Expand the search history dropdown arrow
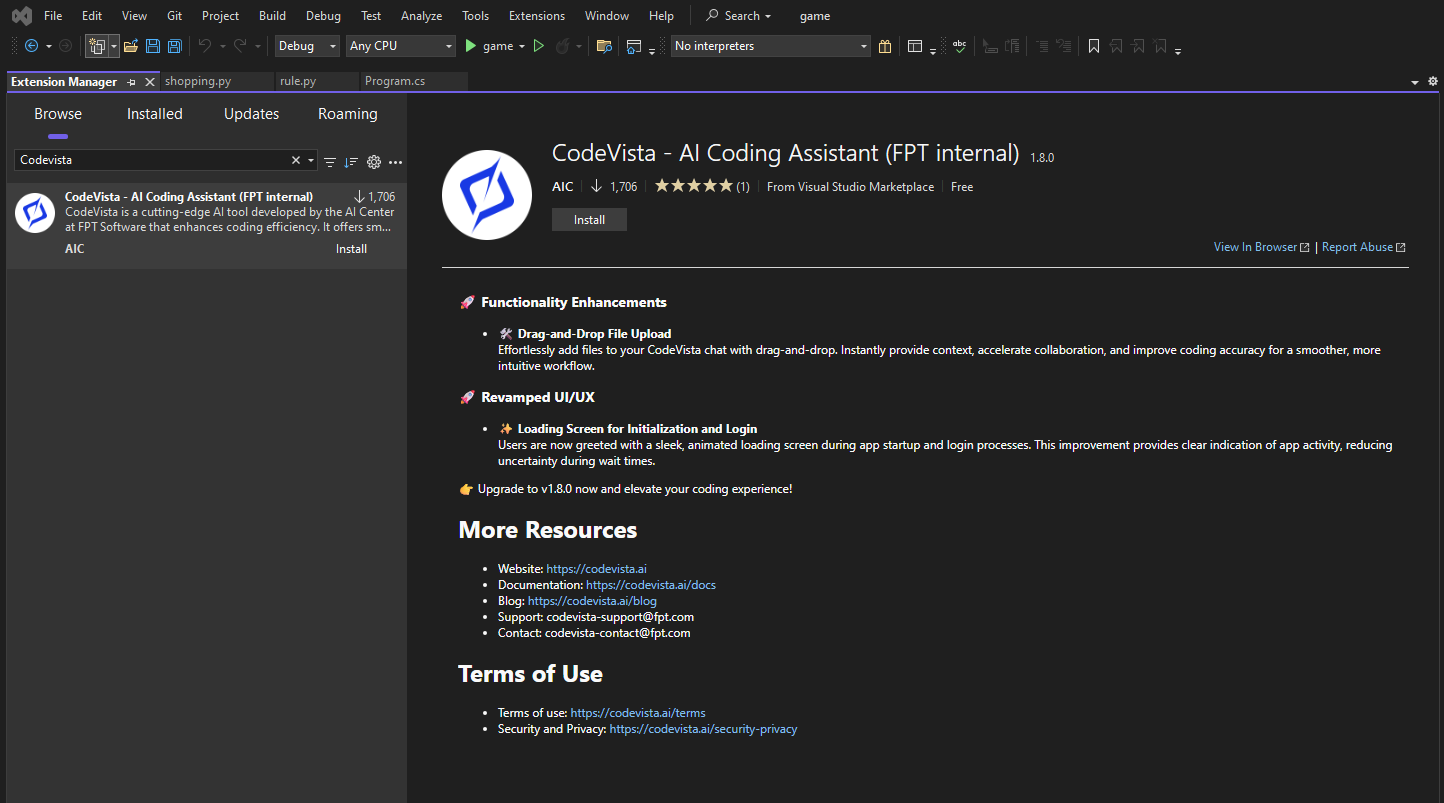Image resolution: width=1444 pixels, height=803 pixels. pos(312,160)
